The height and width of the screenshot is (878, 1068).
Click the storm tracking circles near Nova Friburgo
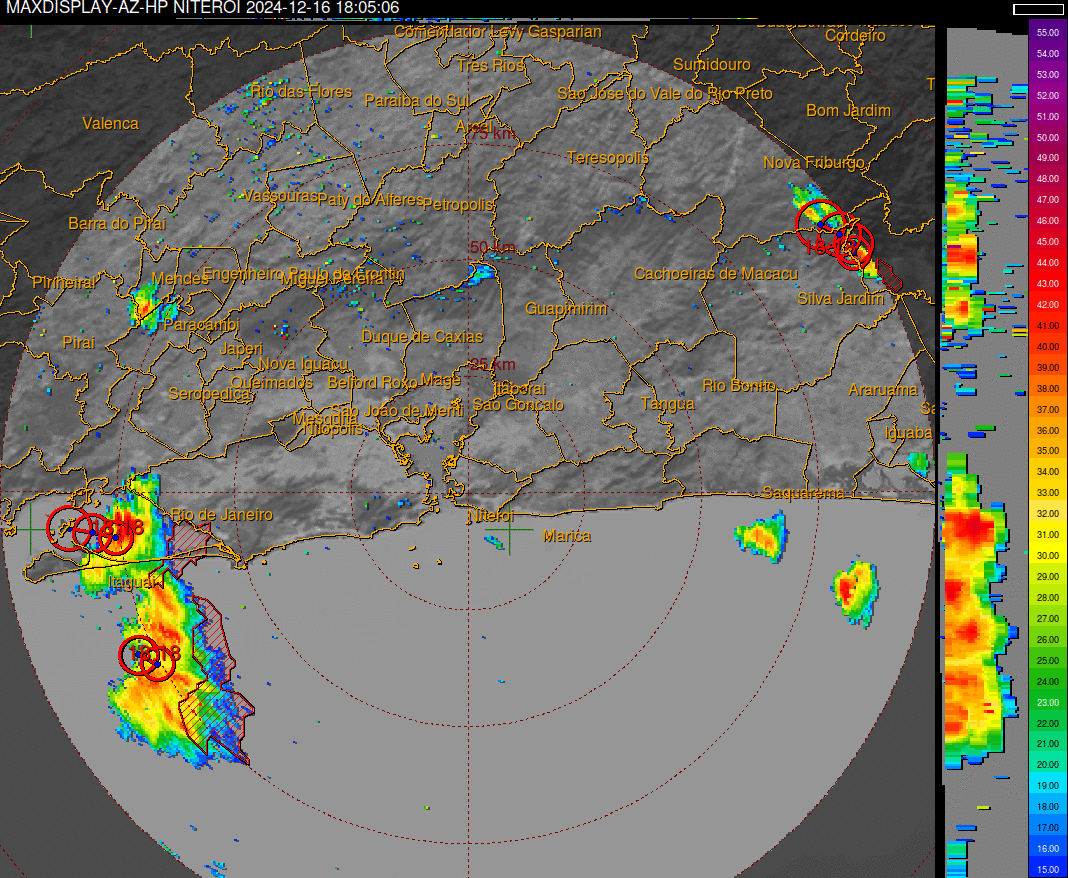835,232
